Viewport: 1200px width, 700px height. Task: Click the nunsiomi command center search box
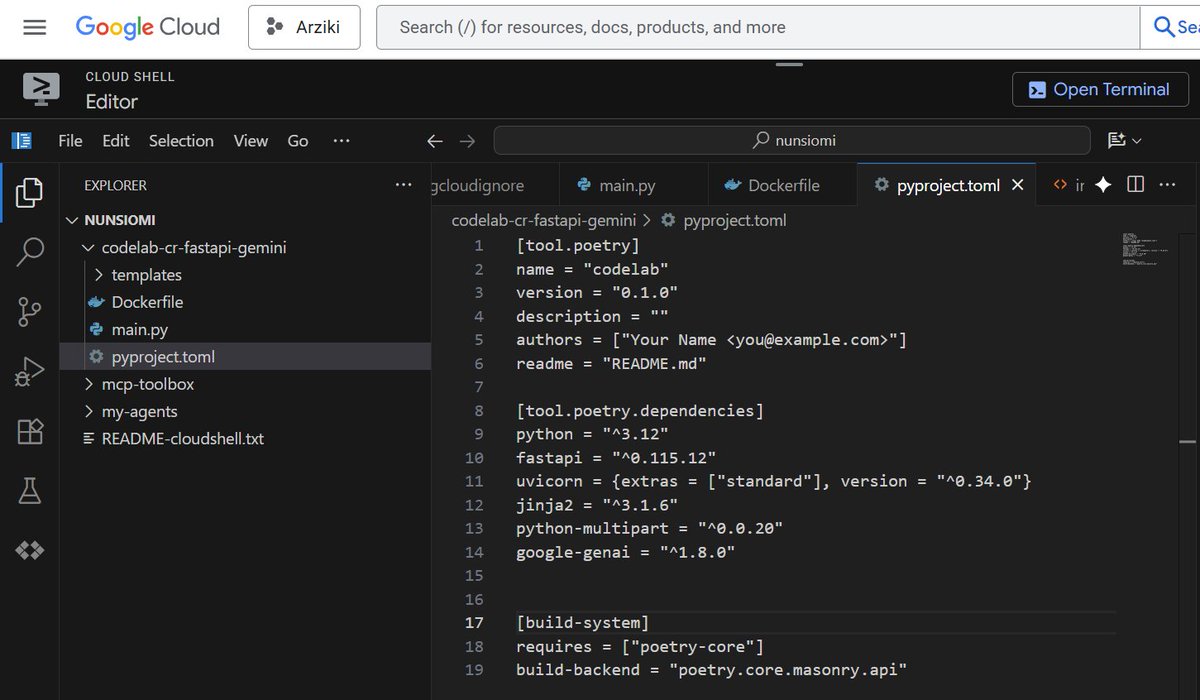coord(792,141)
